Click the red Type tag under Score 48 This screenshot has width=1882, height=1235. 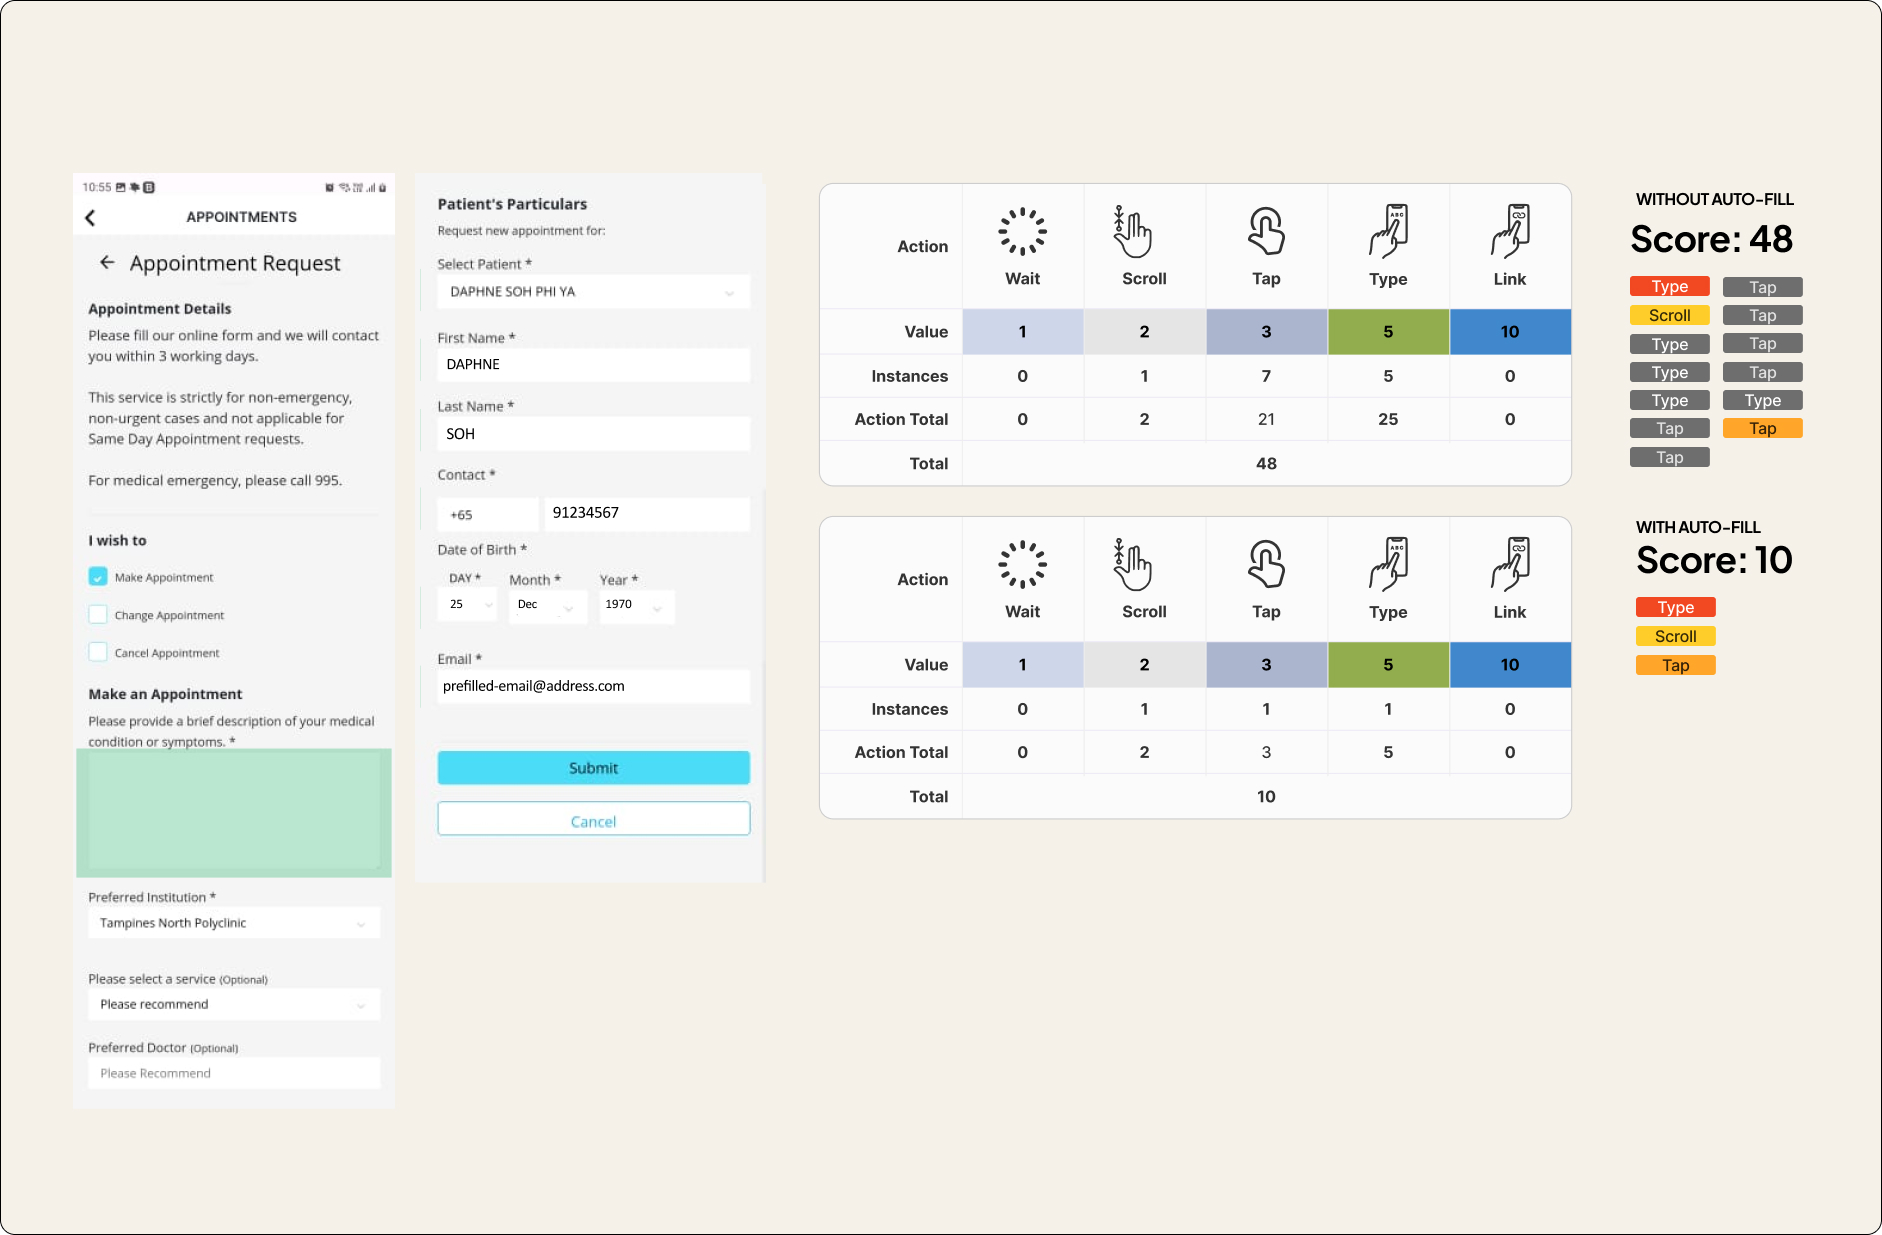pyautogui.click(x=1669, y=287)
